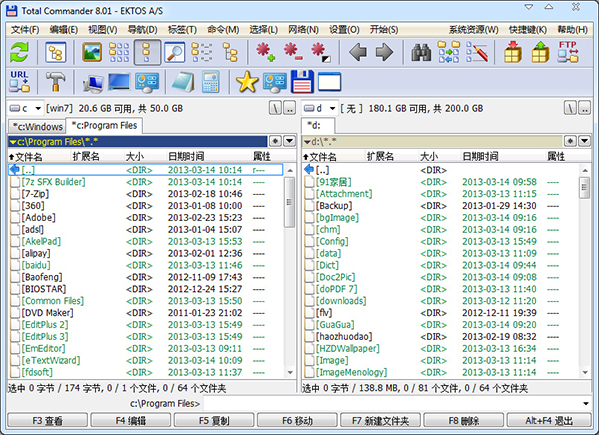This screenshot has width=599, height=435.
Task: Open the calculator icon in toolbar
Action: 210,82
